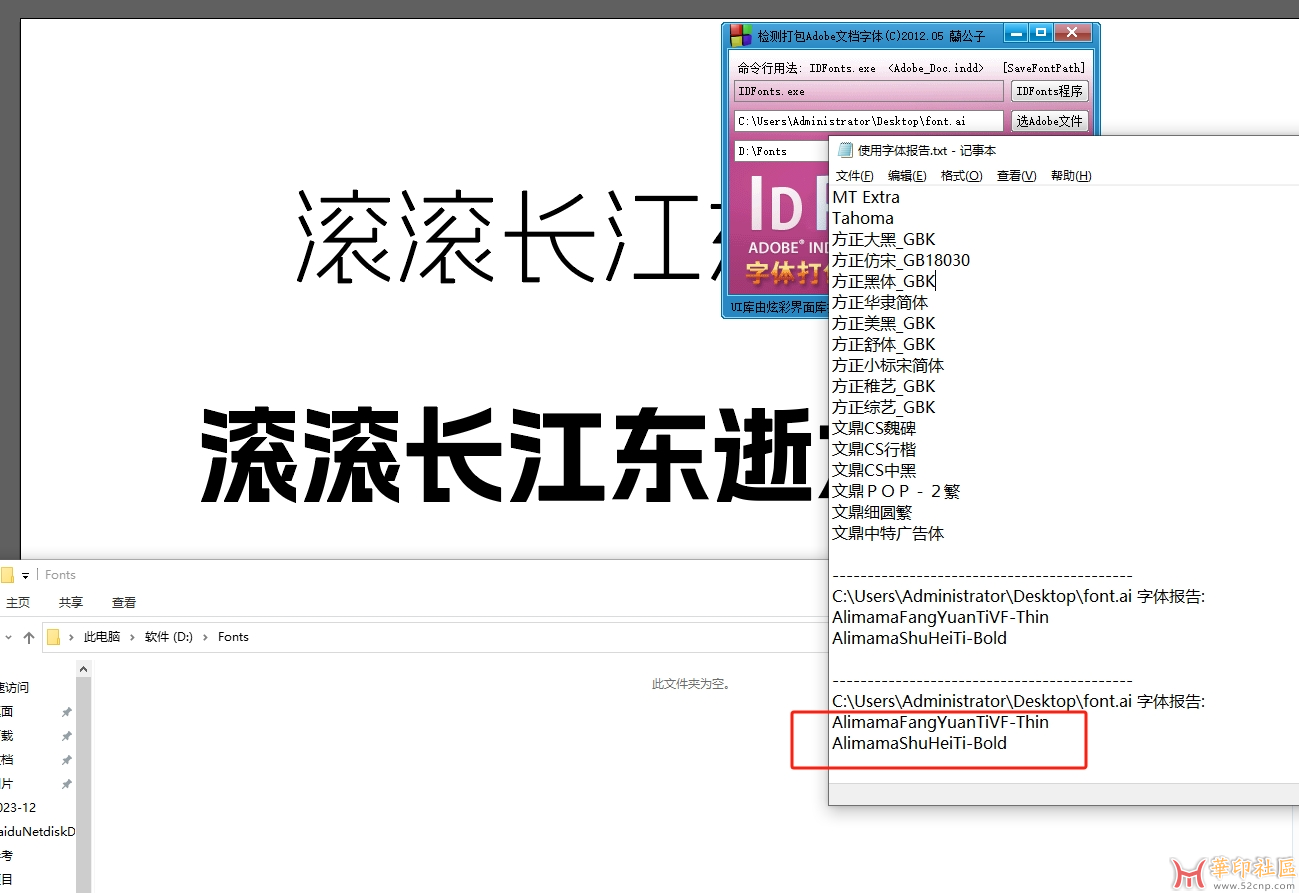Click the 选Adobe文件 button
1299x893 pixels.
pyautogui.click(x=1049, y=121)
